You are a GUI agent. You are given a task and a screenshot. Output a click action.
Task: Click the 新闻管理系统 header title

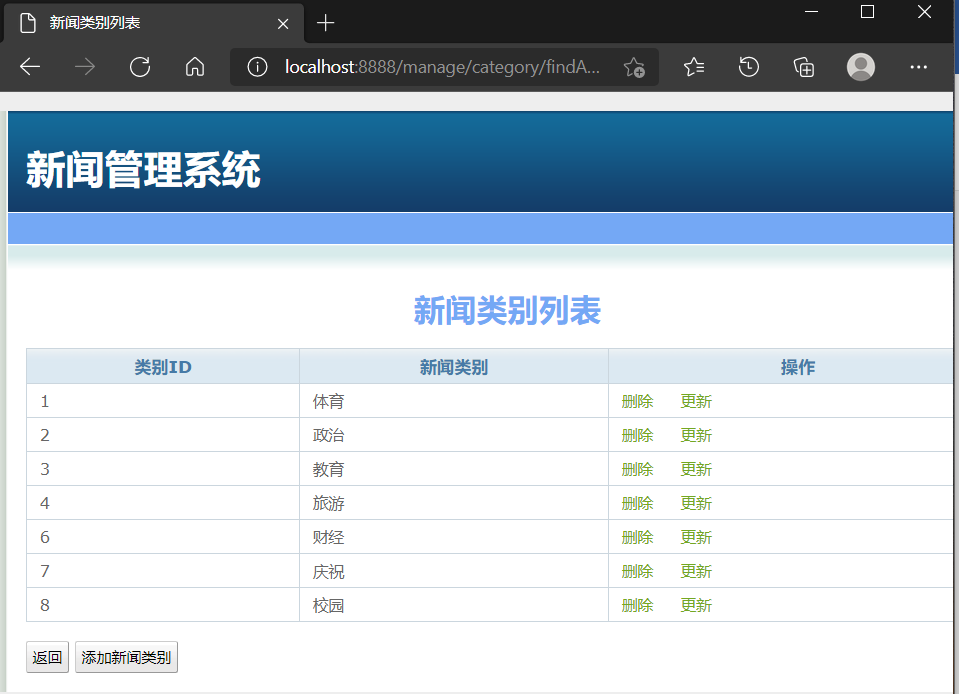(143, 169)
